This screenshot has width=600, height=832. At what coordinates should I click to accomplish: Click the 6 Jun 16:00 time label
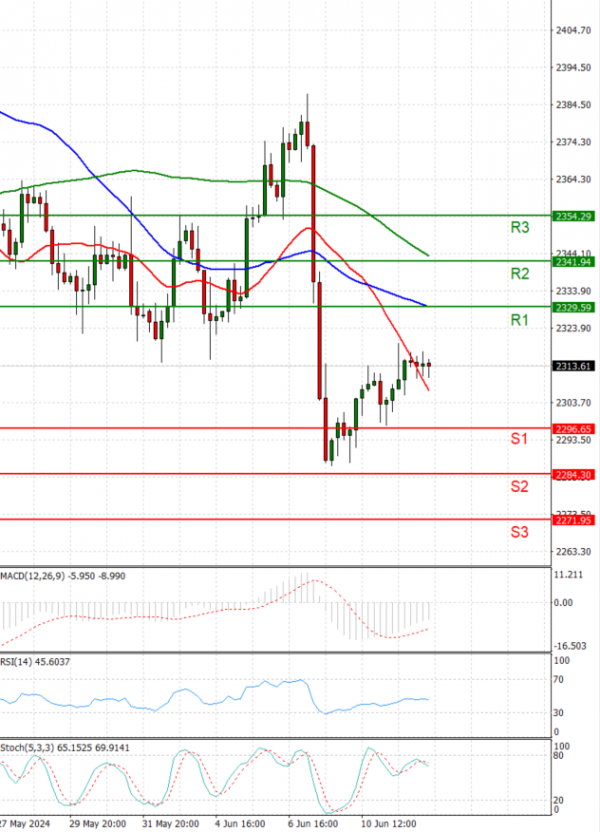pos(312,824)
